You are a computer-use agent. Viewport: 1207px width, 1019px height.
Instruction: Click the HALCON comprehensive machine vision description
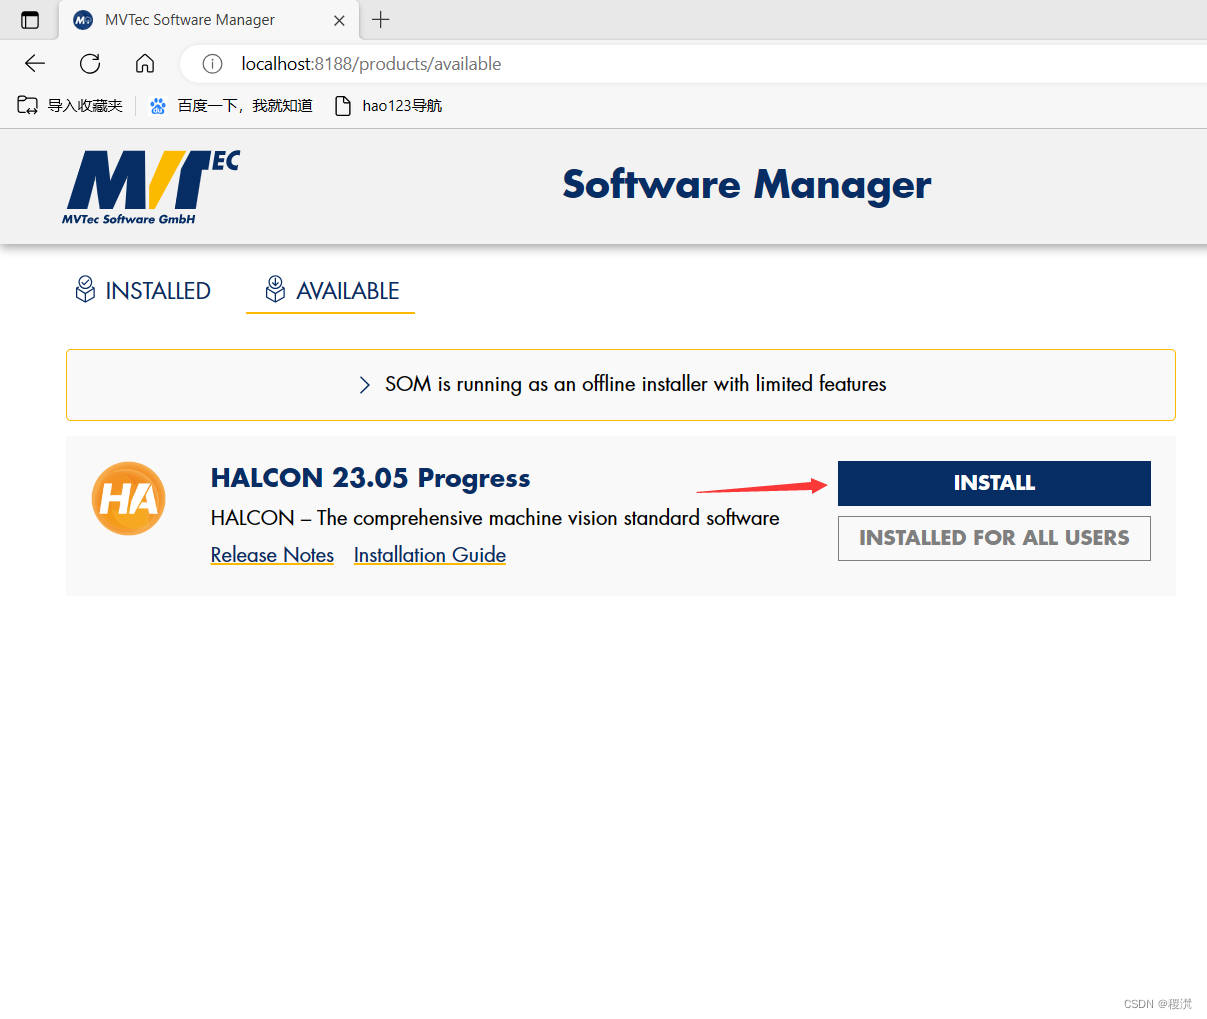[495, 518]
